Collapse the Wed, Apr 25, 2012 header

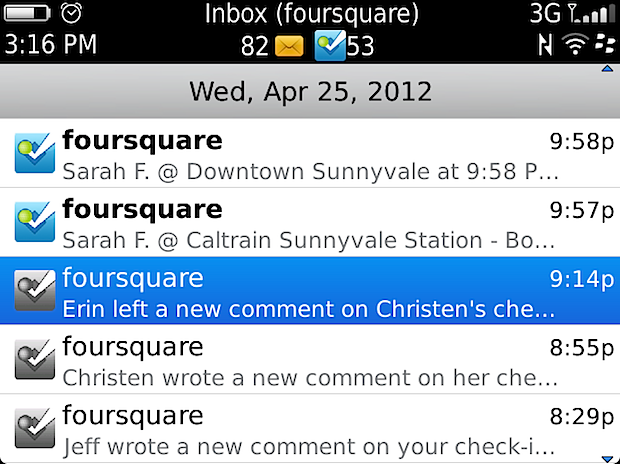(x=310, y=91)
